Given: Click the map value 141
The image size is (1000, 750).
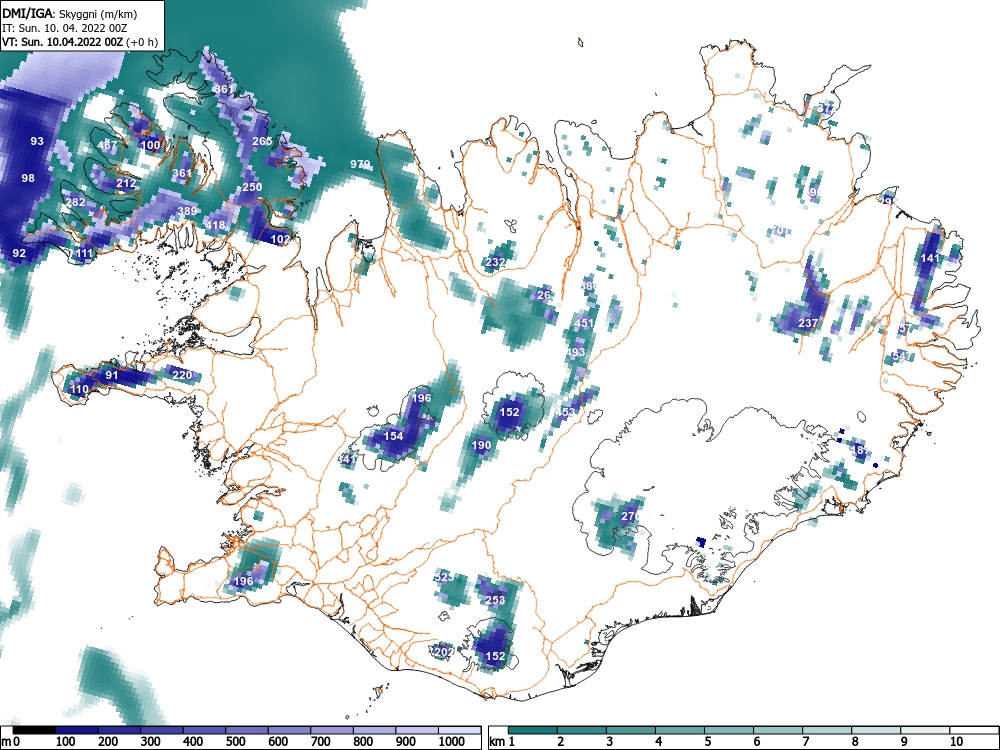Looking at the screenshot, I should [930, 258].
